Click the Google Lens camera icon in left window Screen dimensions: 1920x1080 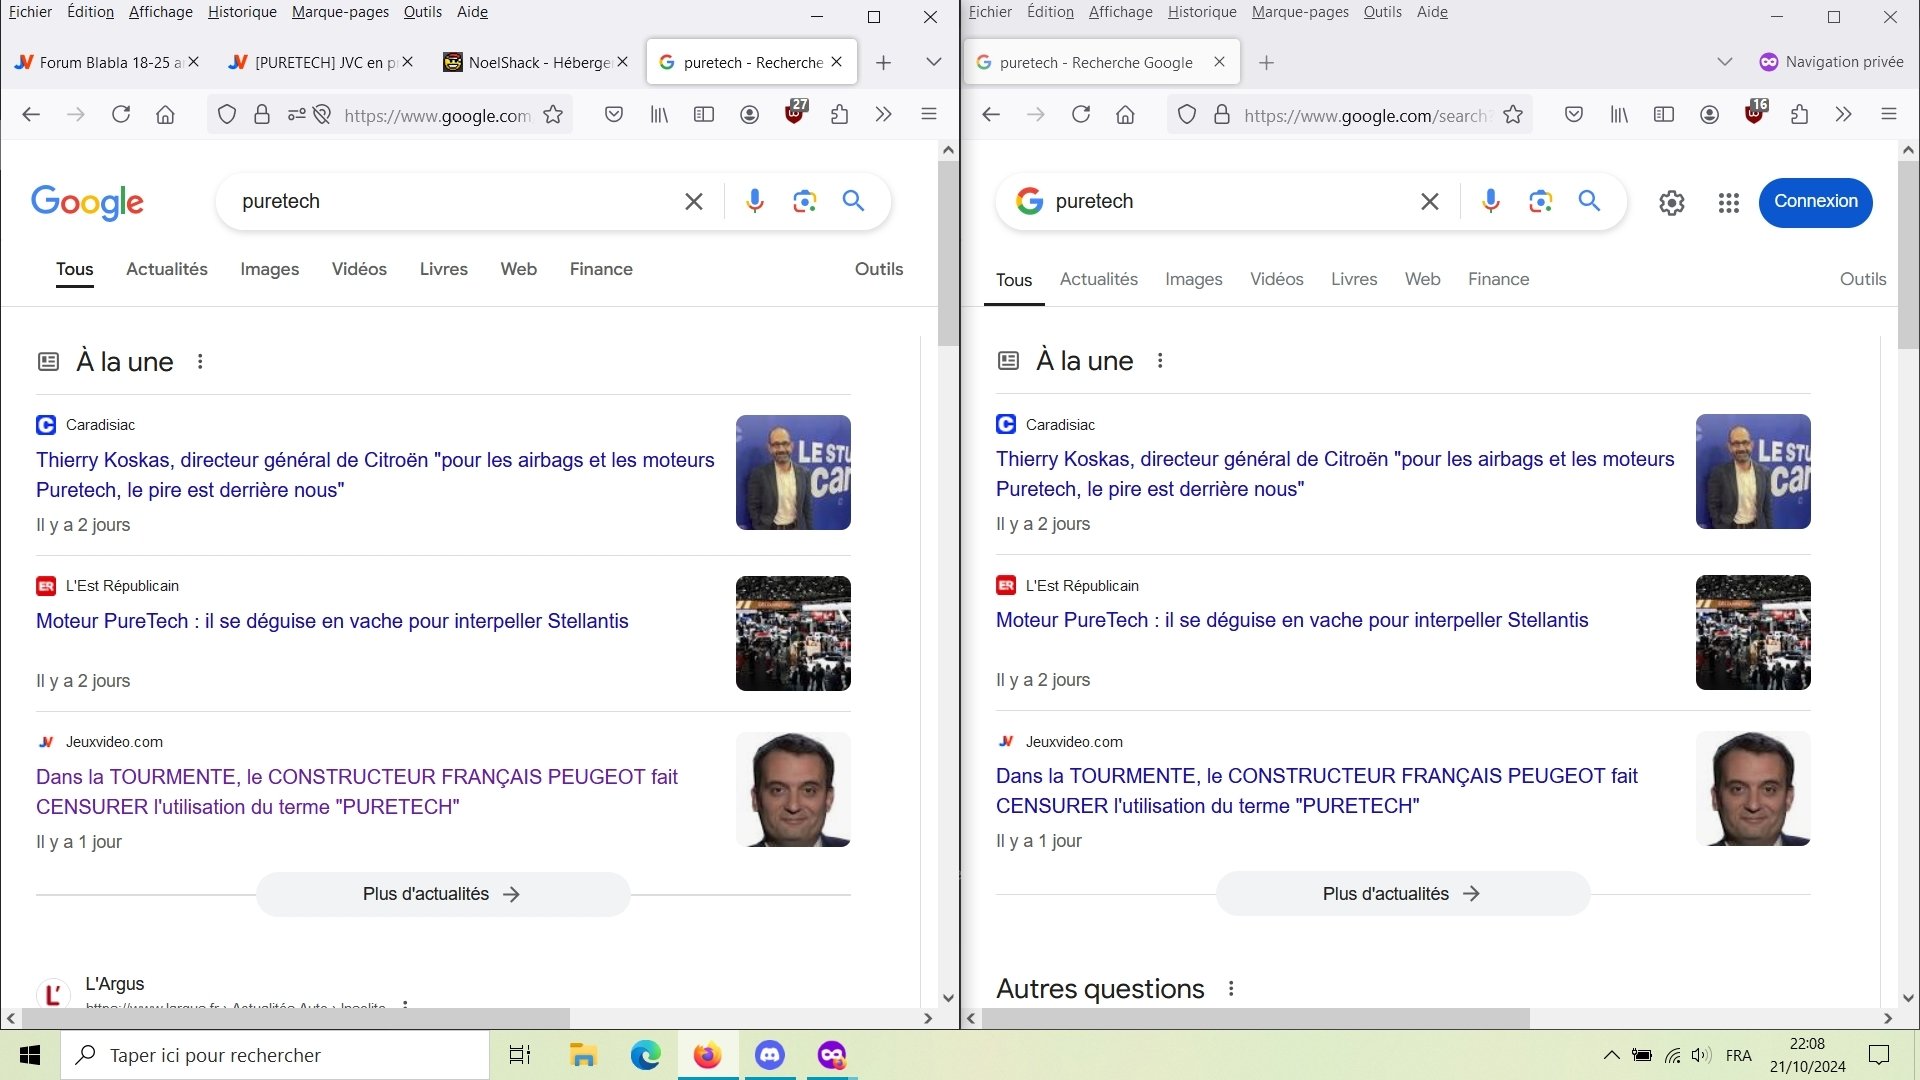tap(805, 201)
